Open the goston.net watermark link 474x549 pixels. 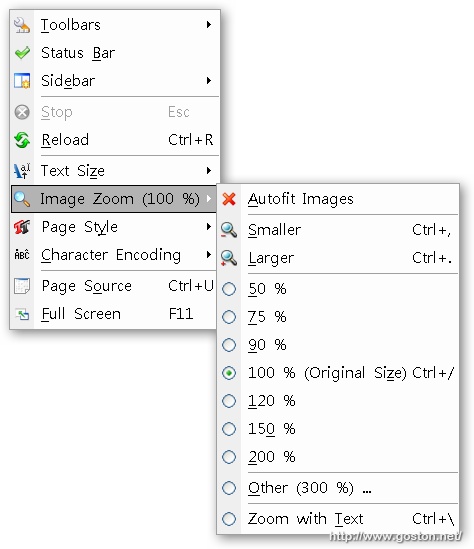tap(396, 536)
